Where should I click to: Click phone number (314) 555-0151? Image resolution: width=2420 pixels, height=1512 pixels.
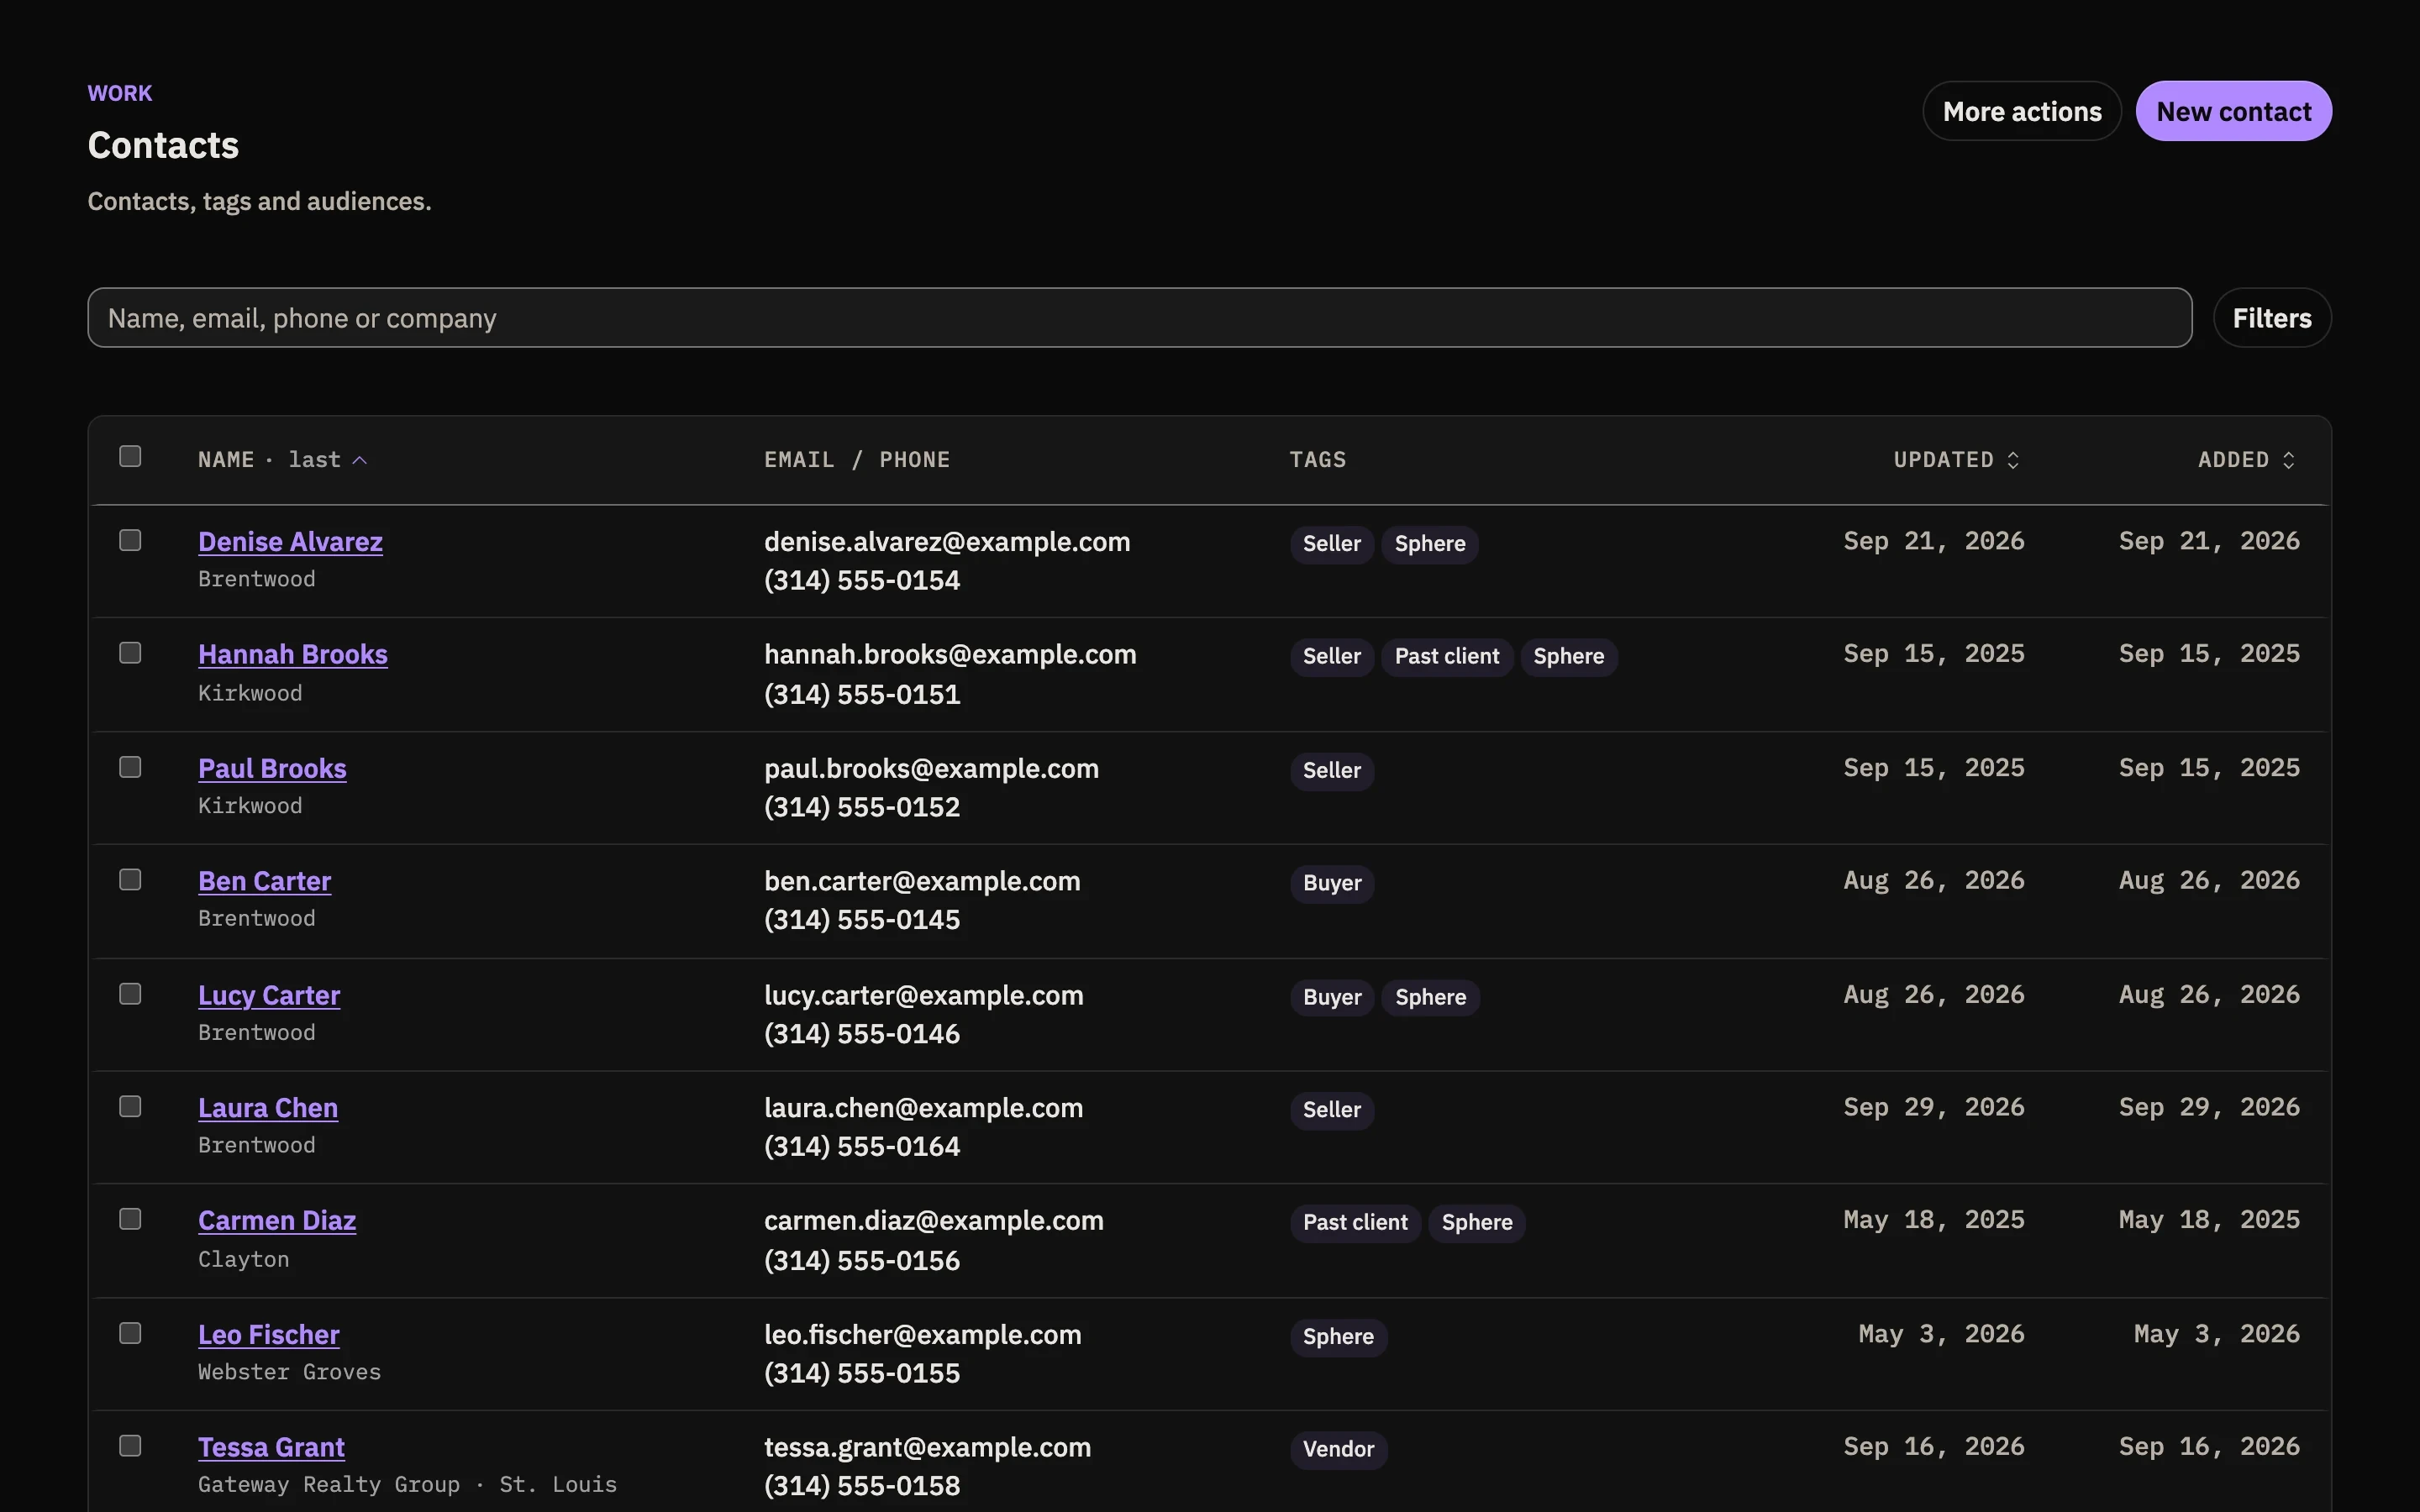coord(862,694)
